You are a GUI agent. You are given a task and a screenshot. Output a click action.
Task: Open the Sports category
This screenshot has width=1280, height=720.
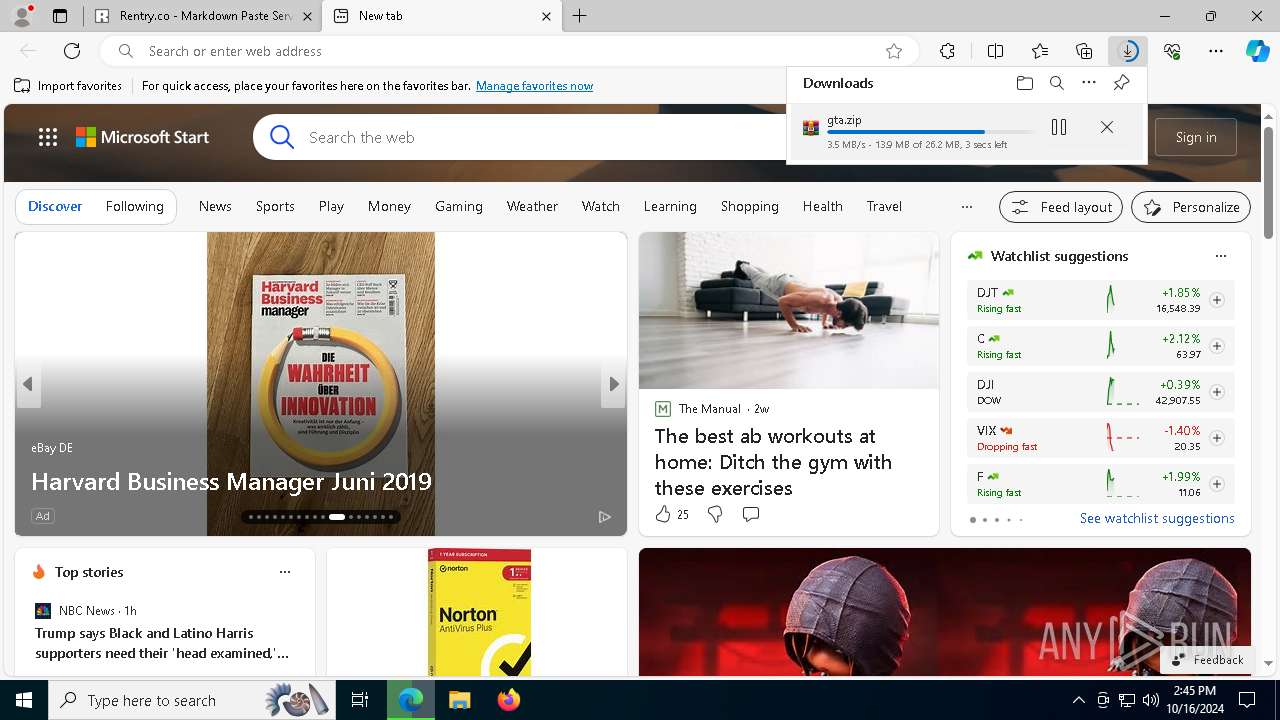[x=275, y=206]
